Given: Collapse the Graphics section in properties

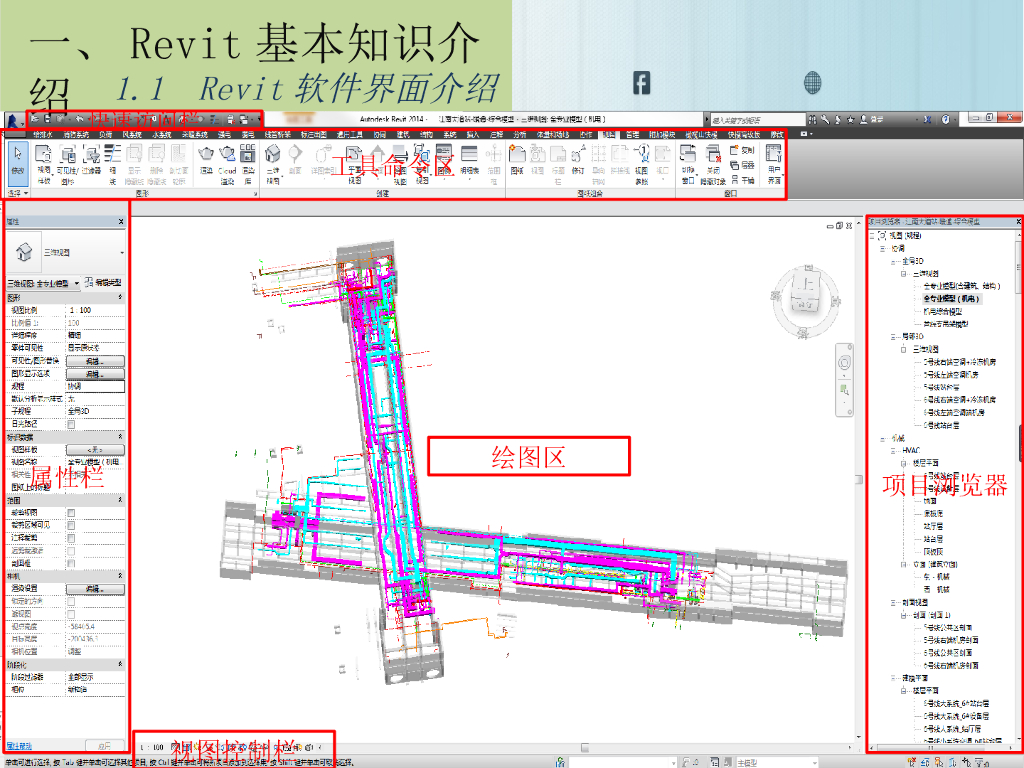Looking at the screenshot, I should [x=121, y=298].
